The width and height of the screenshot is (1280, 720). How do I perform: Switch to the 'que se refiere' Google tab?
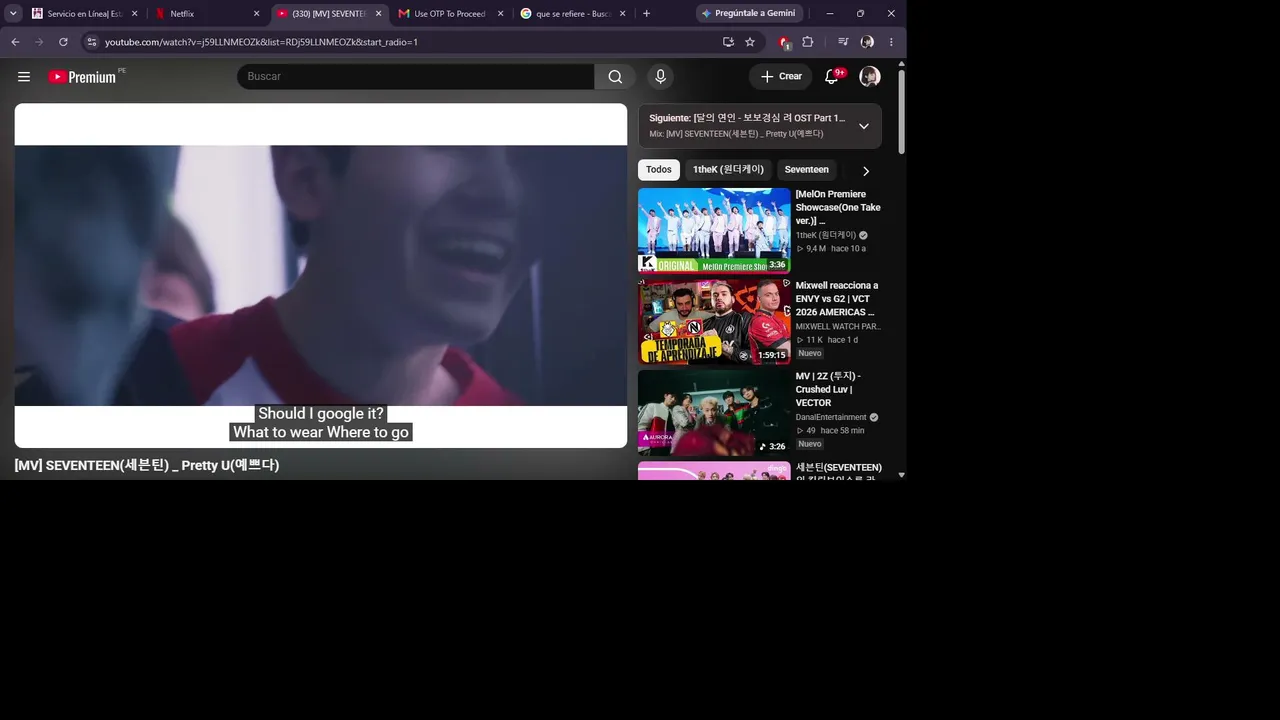(574, 14)
